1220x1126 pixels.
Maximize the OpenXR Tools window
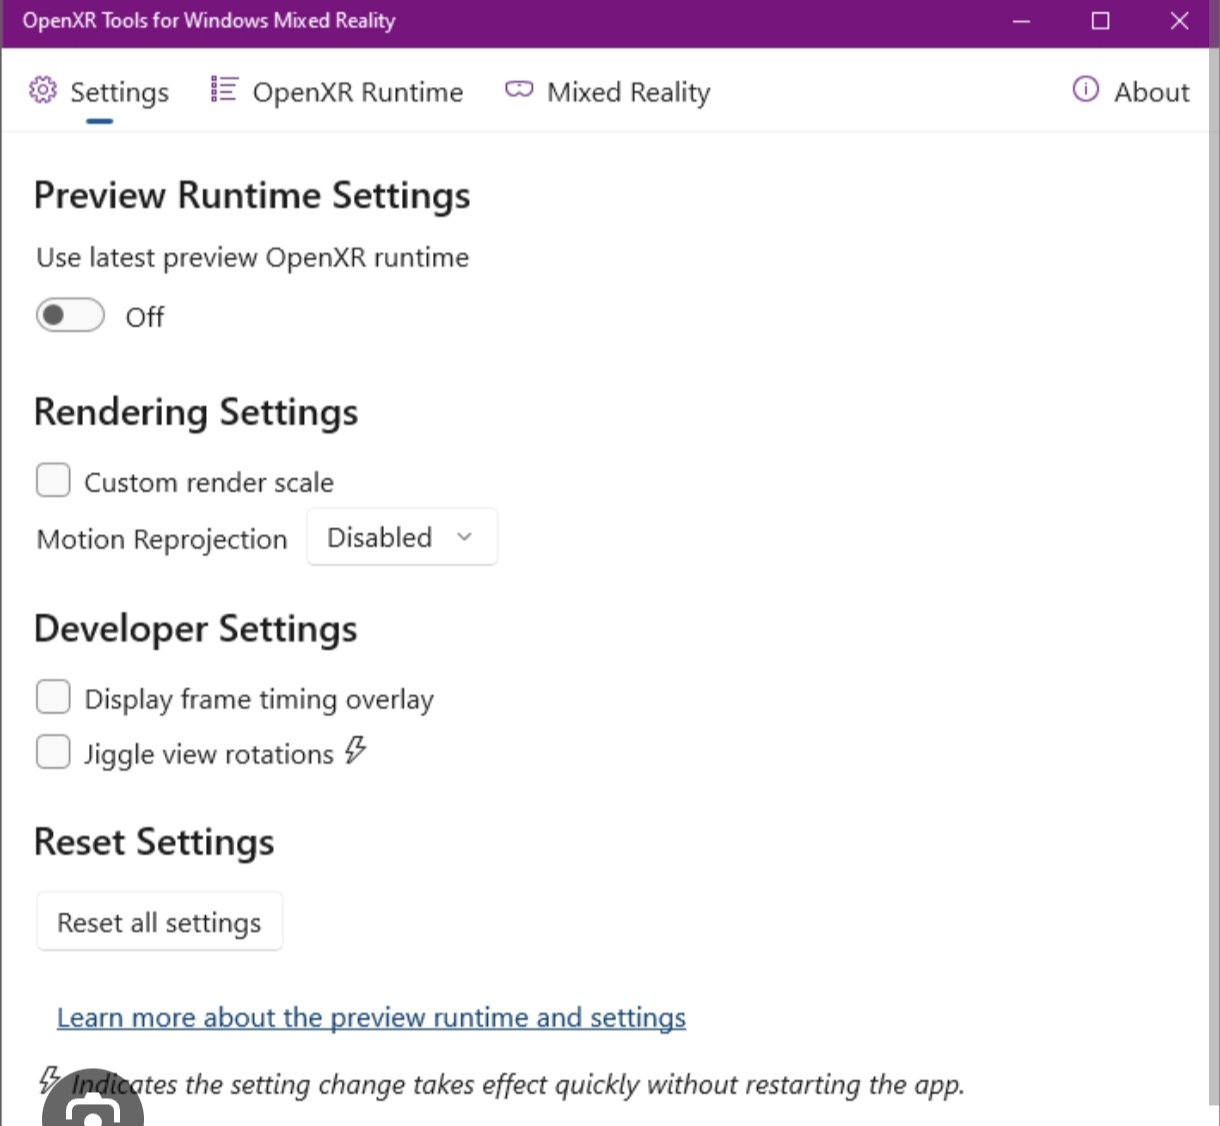coord(1100,21)
